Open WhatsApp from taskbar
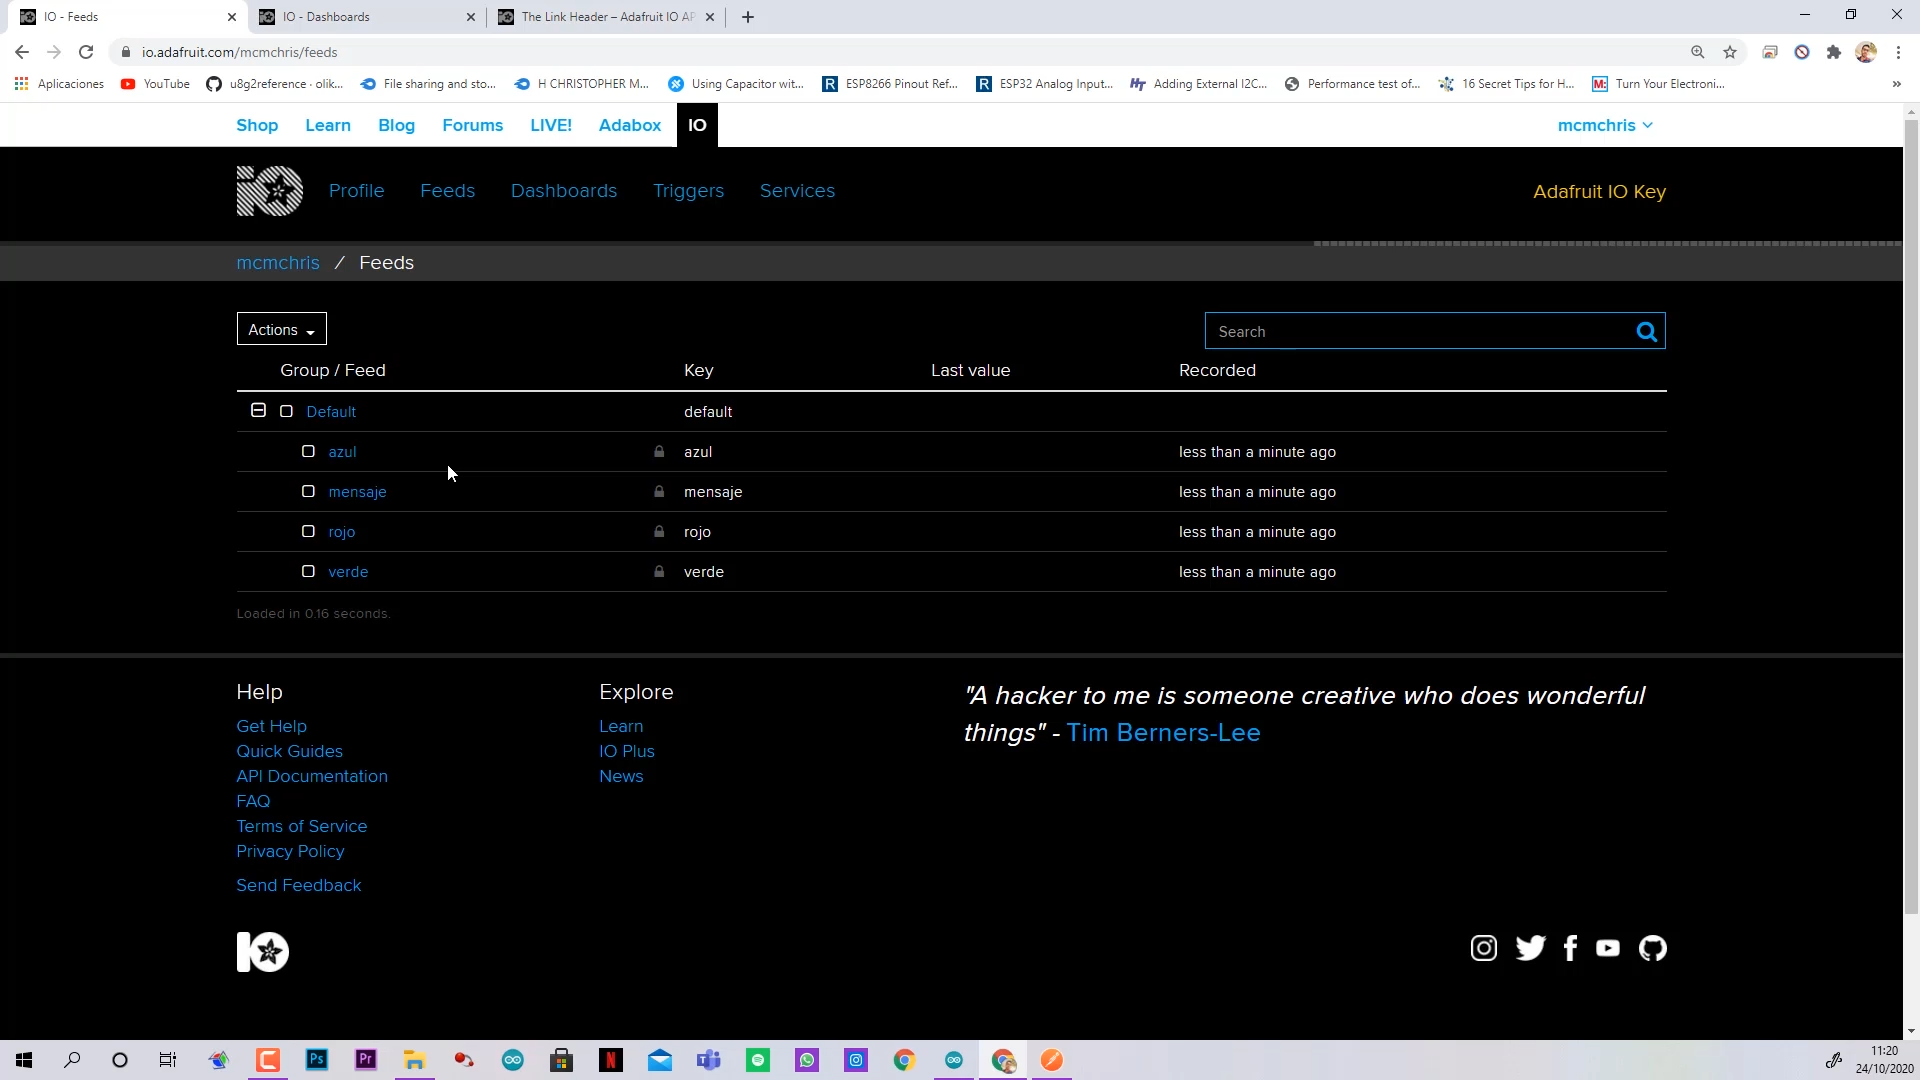 (x=807, y=1060)
